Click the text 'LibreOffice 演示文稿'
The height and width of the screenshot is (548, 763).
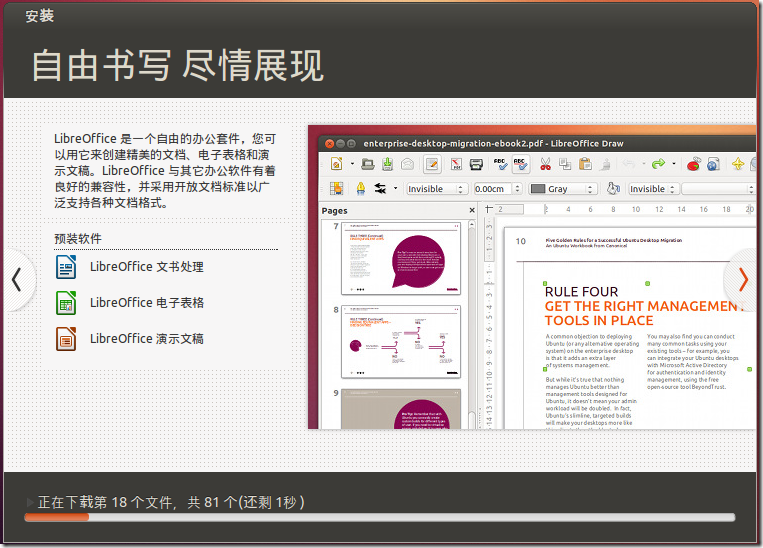click(146, 339)
